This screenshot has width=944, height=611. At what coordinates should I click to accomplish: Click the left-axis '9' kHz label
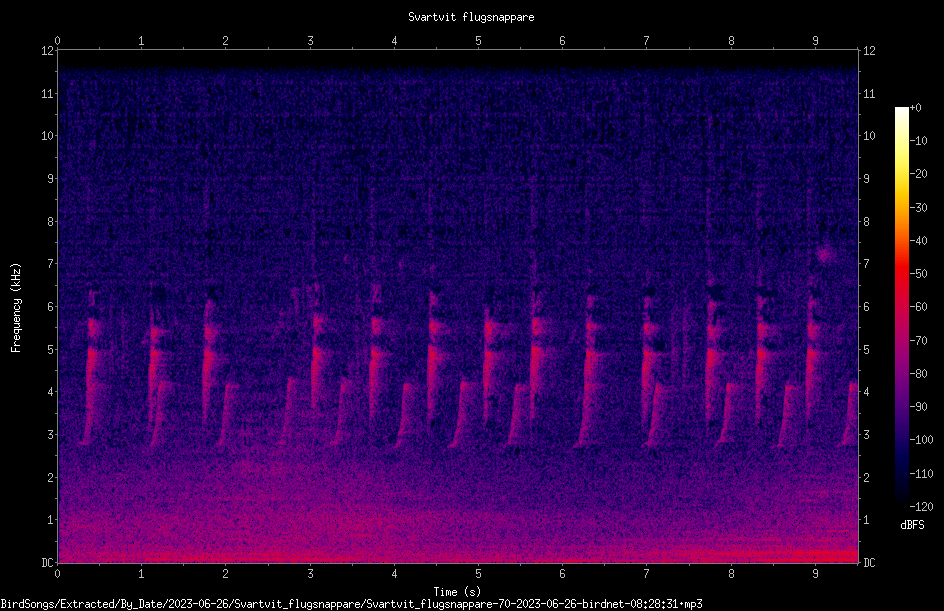pos(51,179)
